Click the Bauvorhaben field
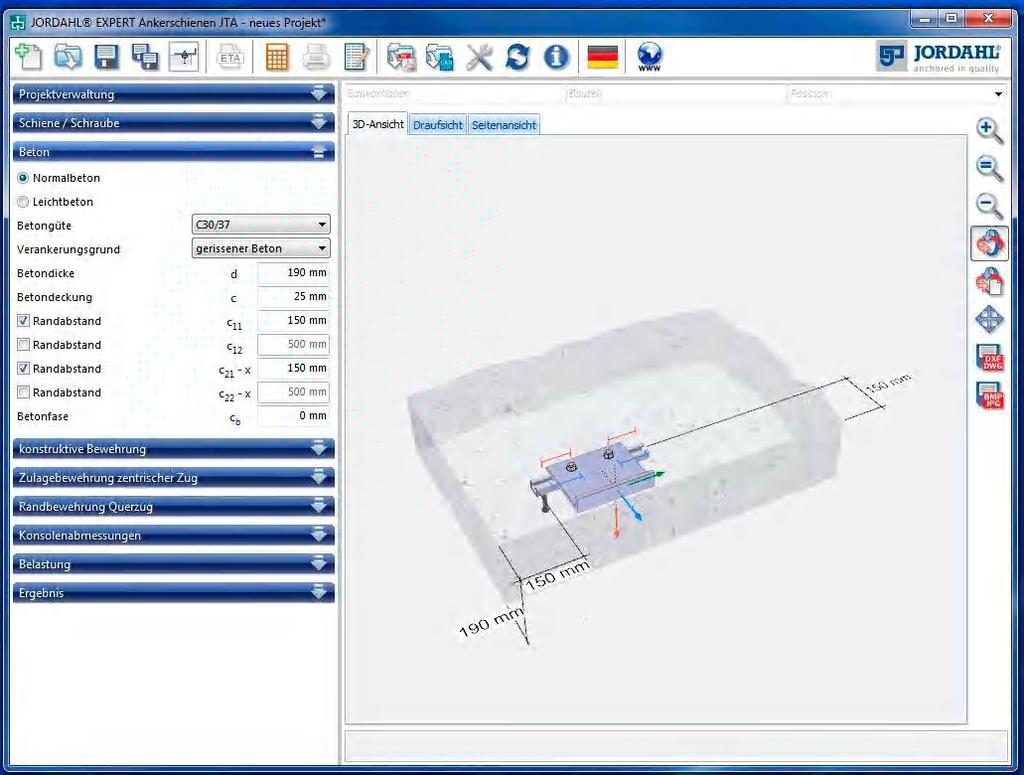The height and width of the screenshot is (775, 1024). [453, 94]
